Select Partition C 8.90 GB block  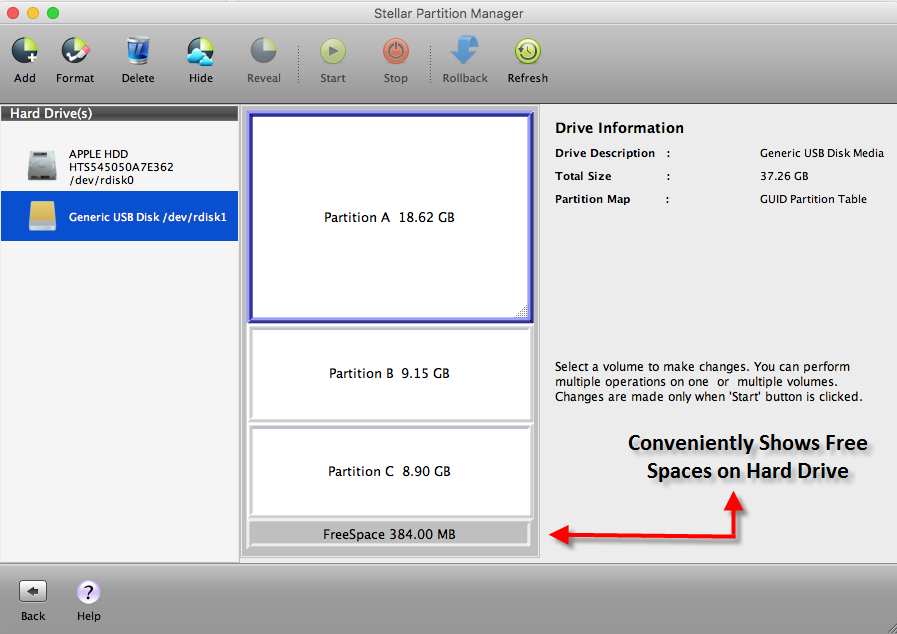(x=391, y=471)
